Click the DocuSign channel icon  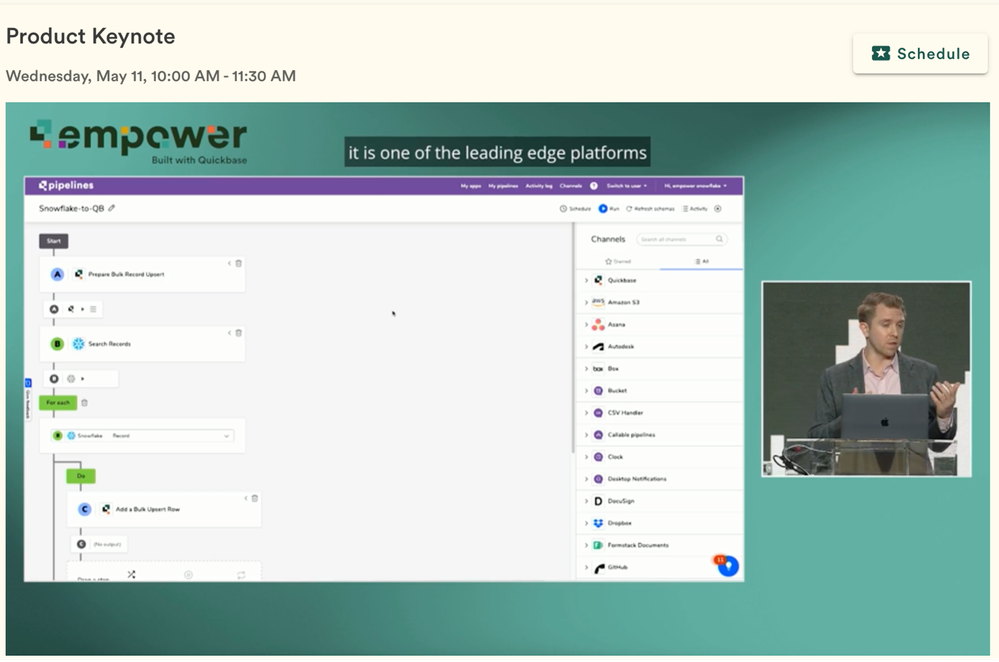[x=598, y=501]
